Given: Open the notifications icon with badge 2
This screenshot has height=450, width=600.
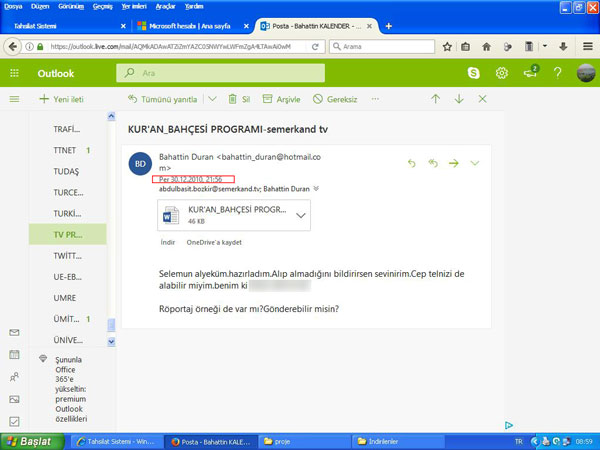Looking at the screenshot, I should [x=531, y=72].
